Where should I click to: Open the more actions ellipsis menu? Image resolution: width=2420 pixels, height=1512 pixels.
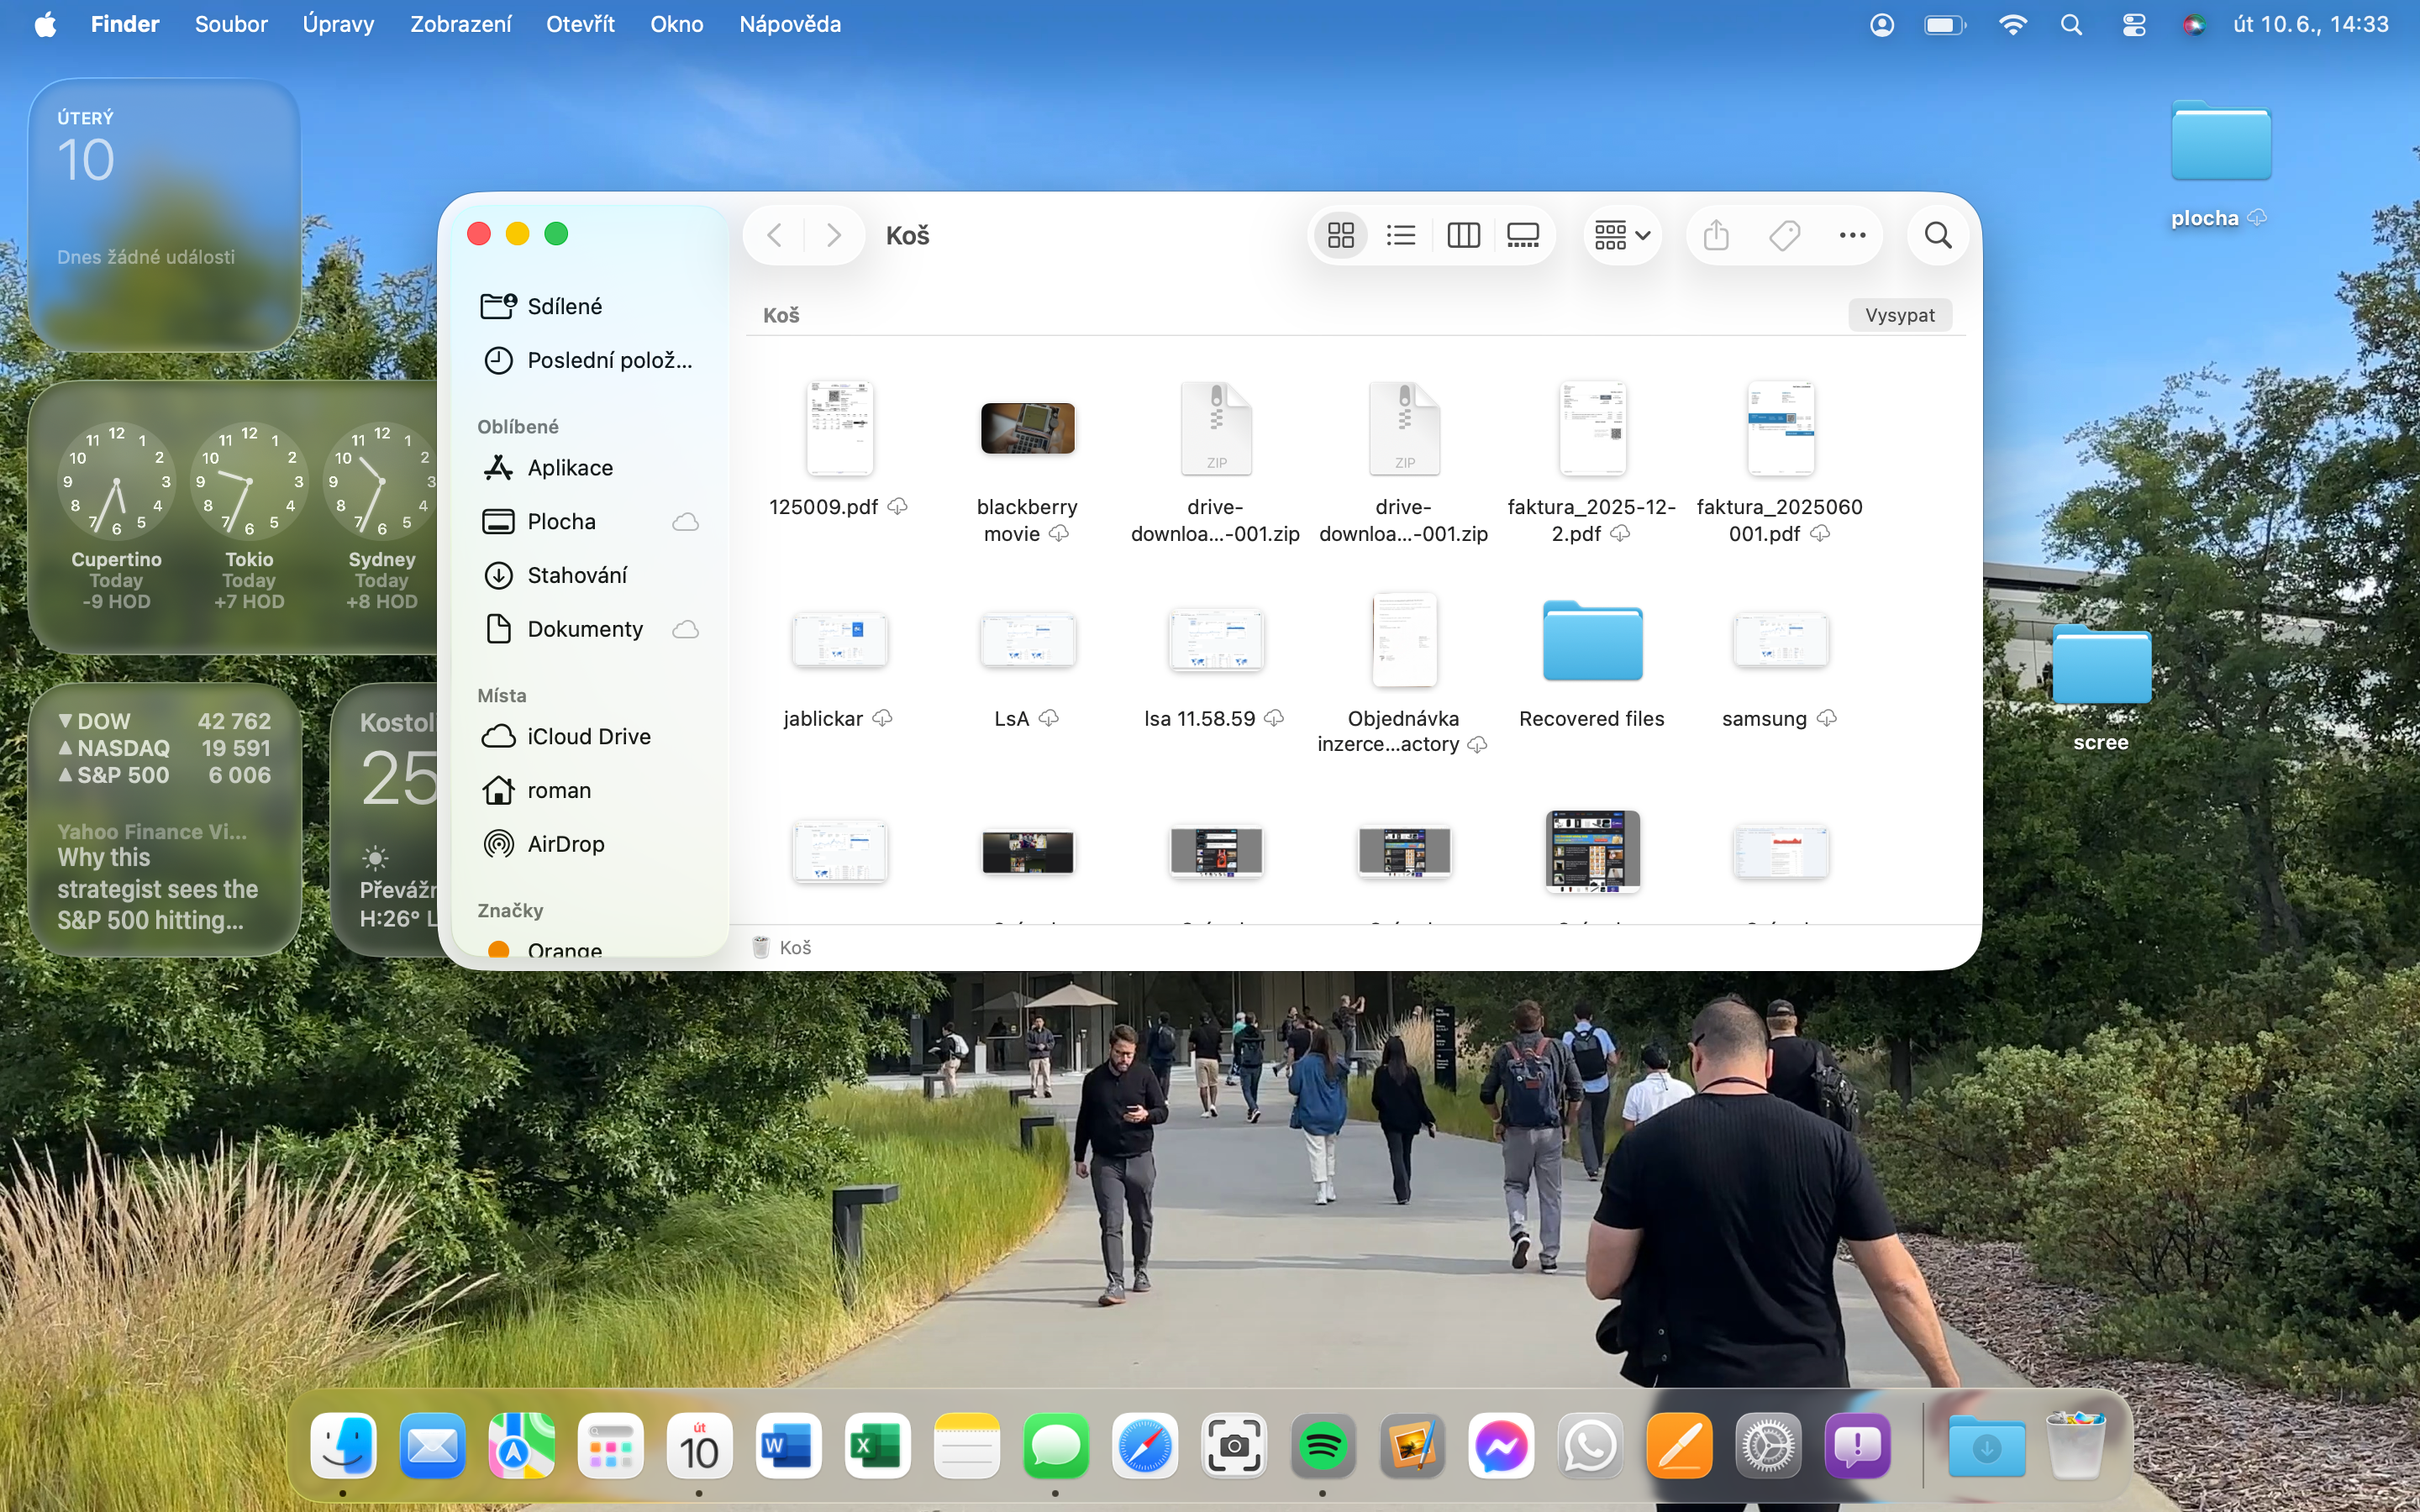[1852, 236]
